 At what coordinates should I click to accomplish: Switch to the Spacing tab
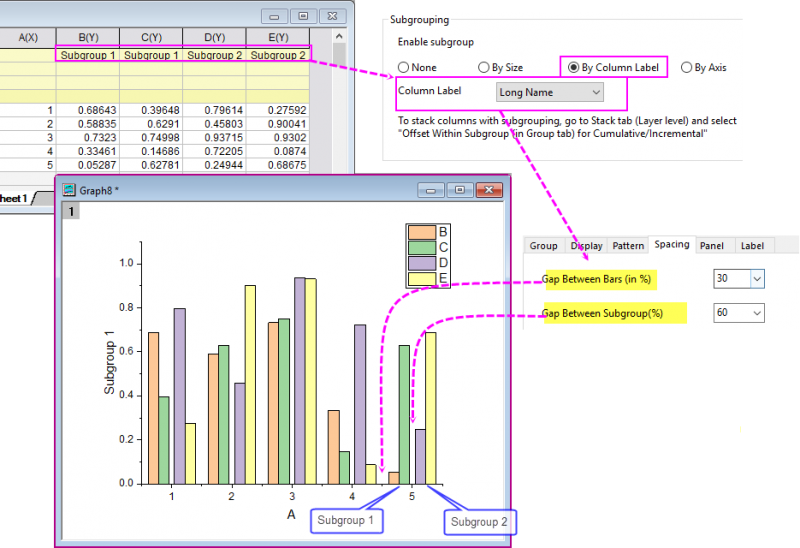click(671, 244)
